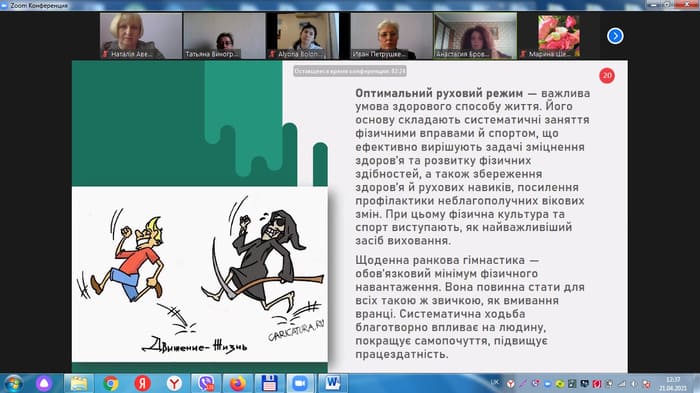
Task: Open Yandex Browser 'Y' icon in taskbar
Action: (x=174, y=383)
